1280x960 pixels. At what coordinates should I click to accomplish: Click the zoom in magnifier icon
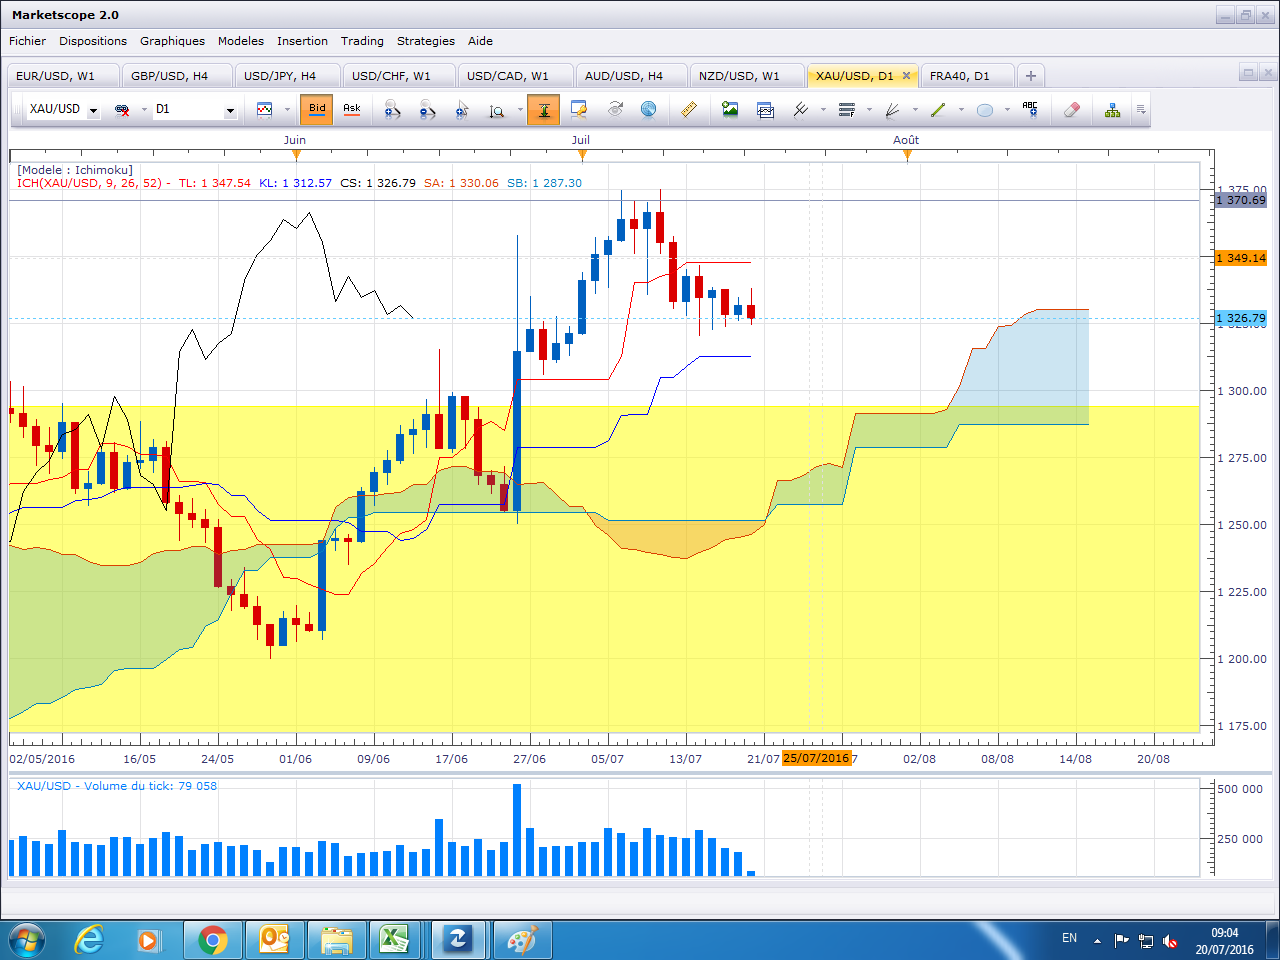pyautogui.click(x=392, y=109)
